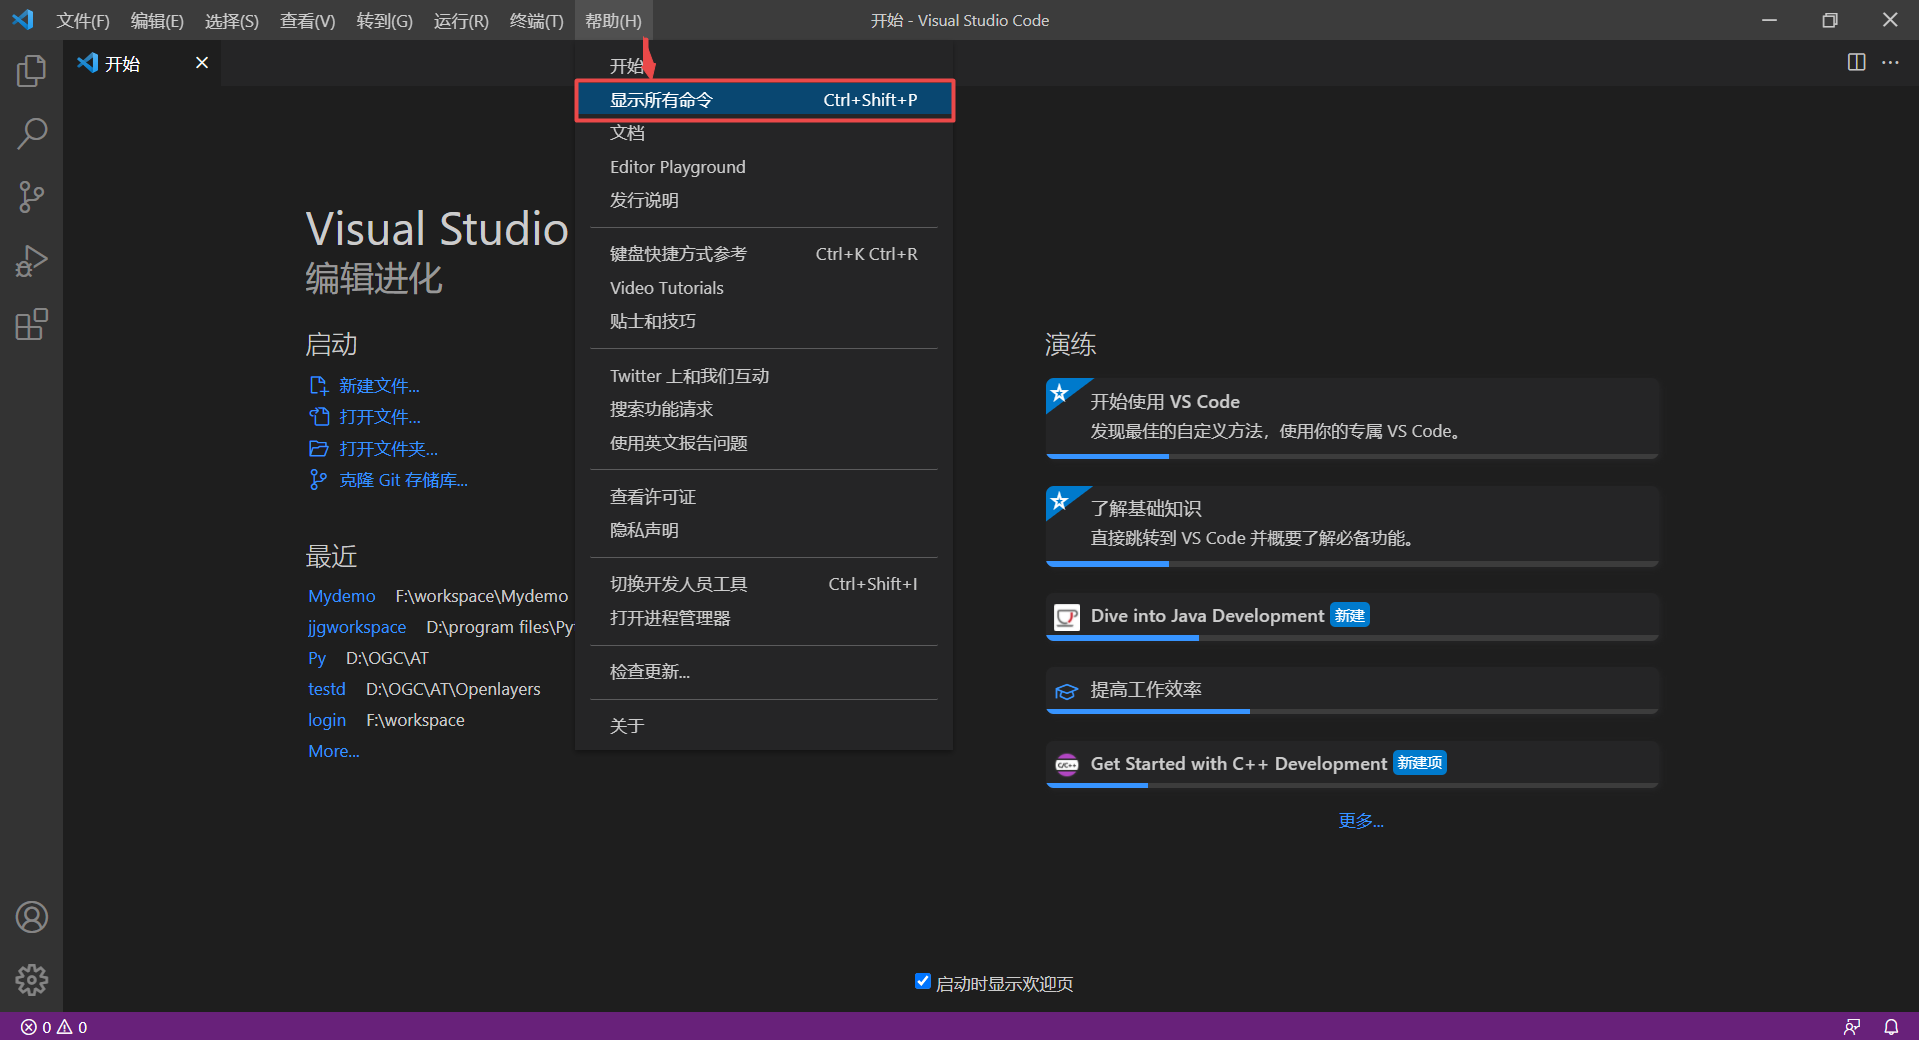The width and height of the screenshot is (1919, 1040).
Task: Click the open file icon beside 打开文件
Action: coord(319,417)
